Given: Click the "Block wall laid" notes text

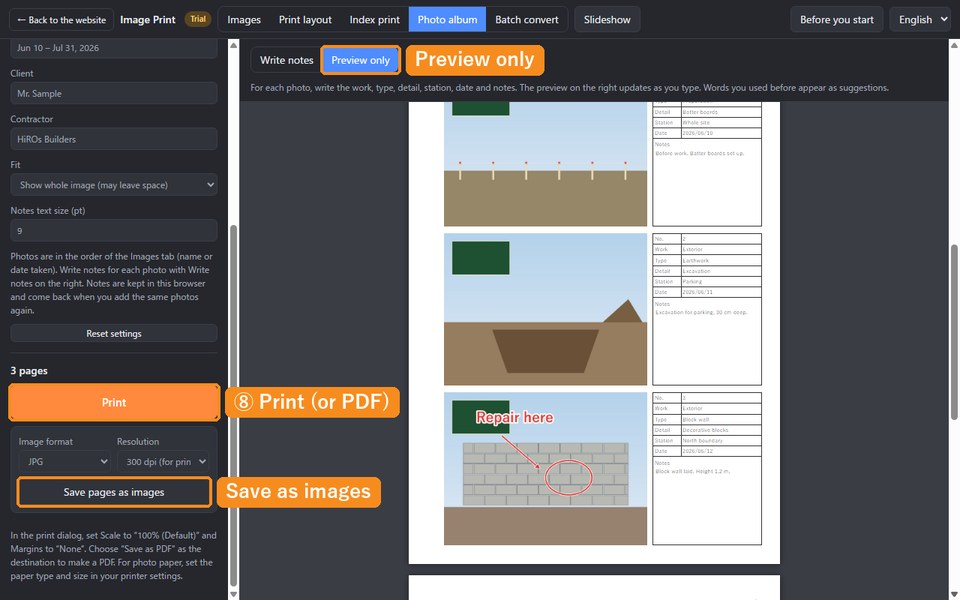Looking at the screenshot, I should click(692, 471).
